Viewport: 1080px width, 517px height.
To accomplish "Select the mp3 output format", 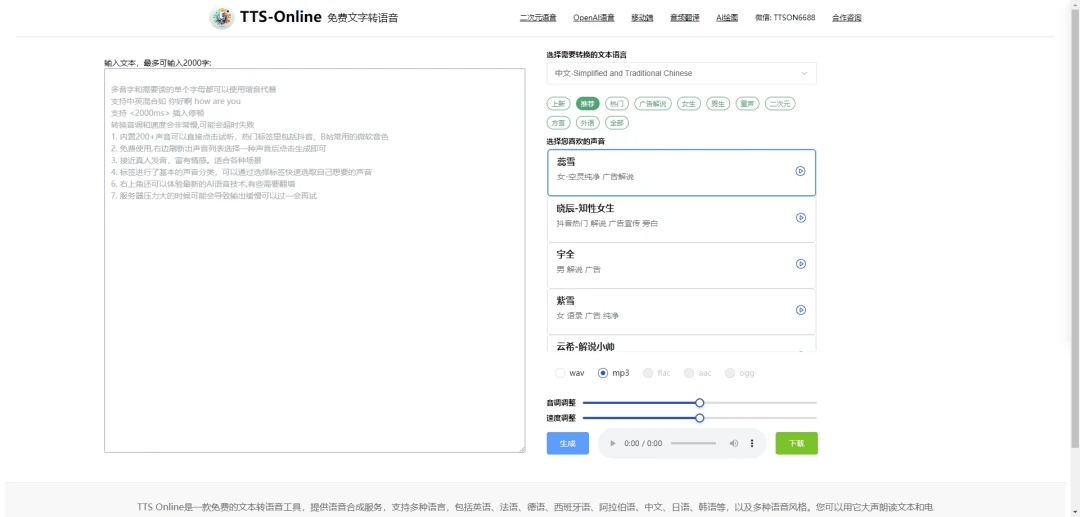I will tap(603, 373).
